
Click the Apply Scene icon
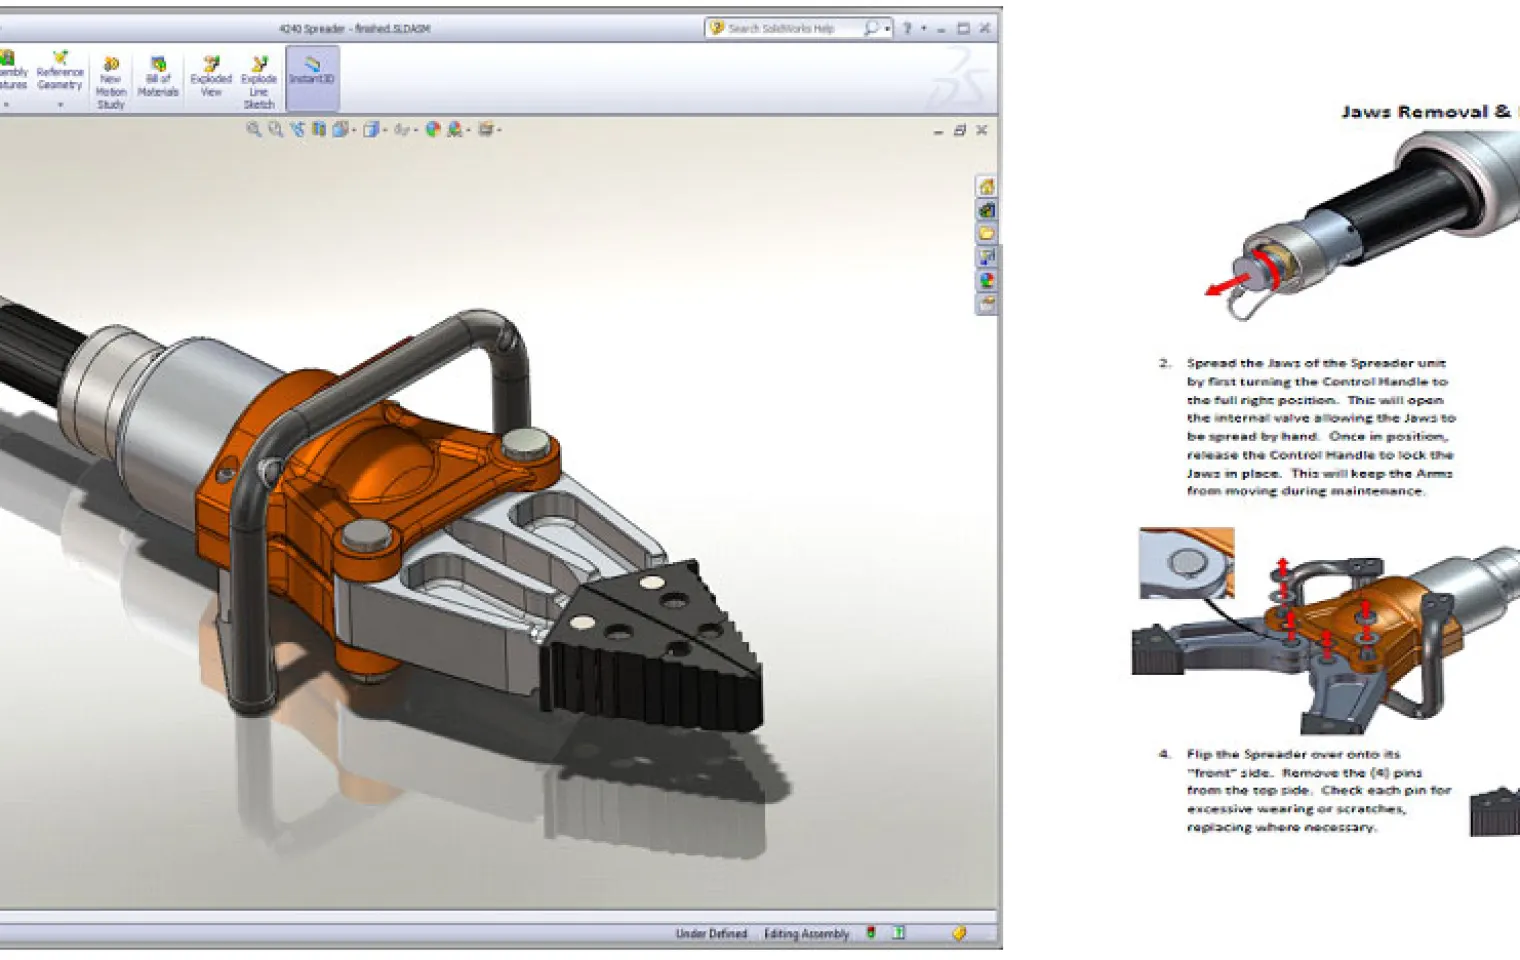coord(455,129)
